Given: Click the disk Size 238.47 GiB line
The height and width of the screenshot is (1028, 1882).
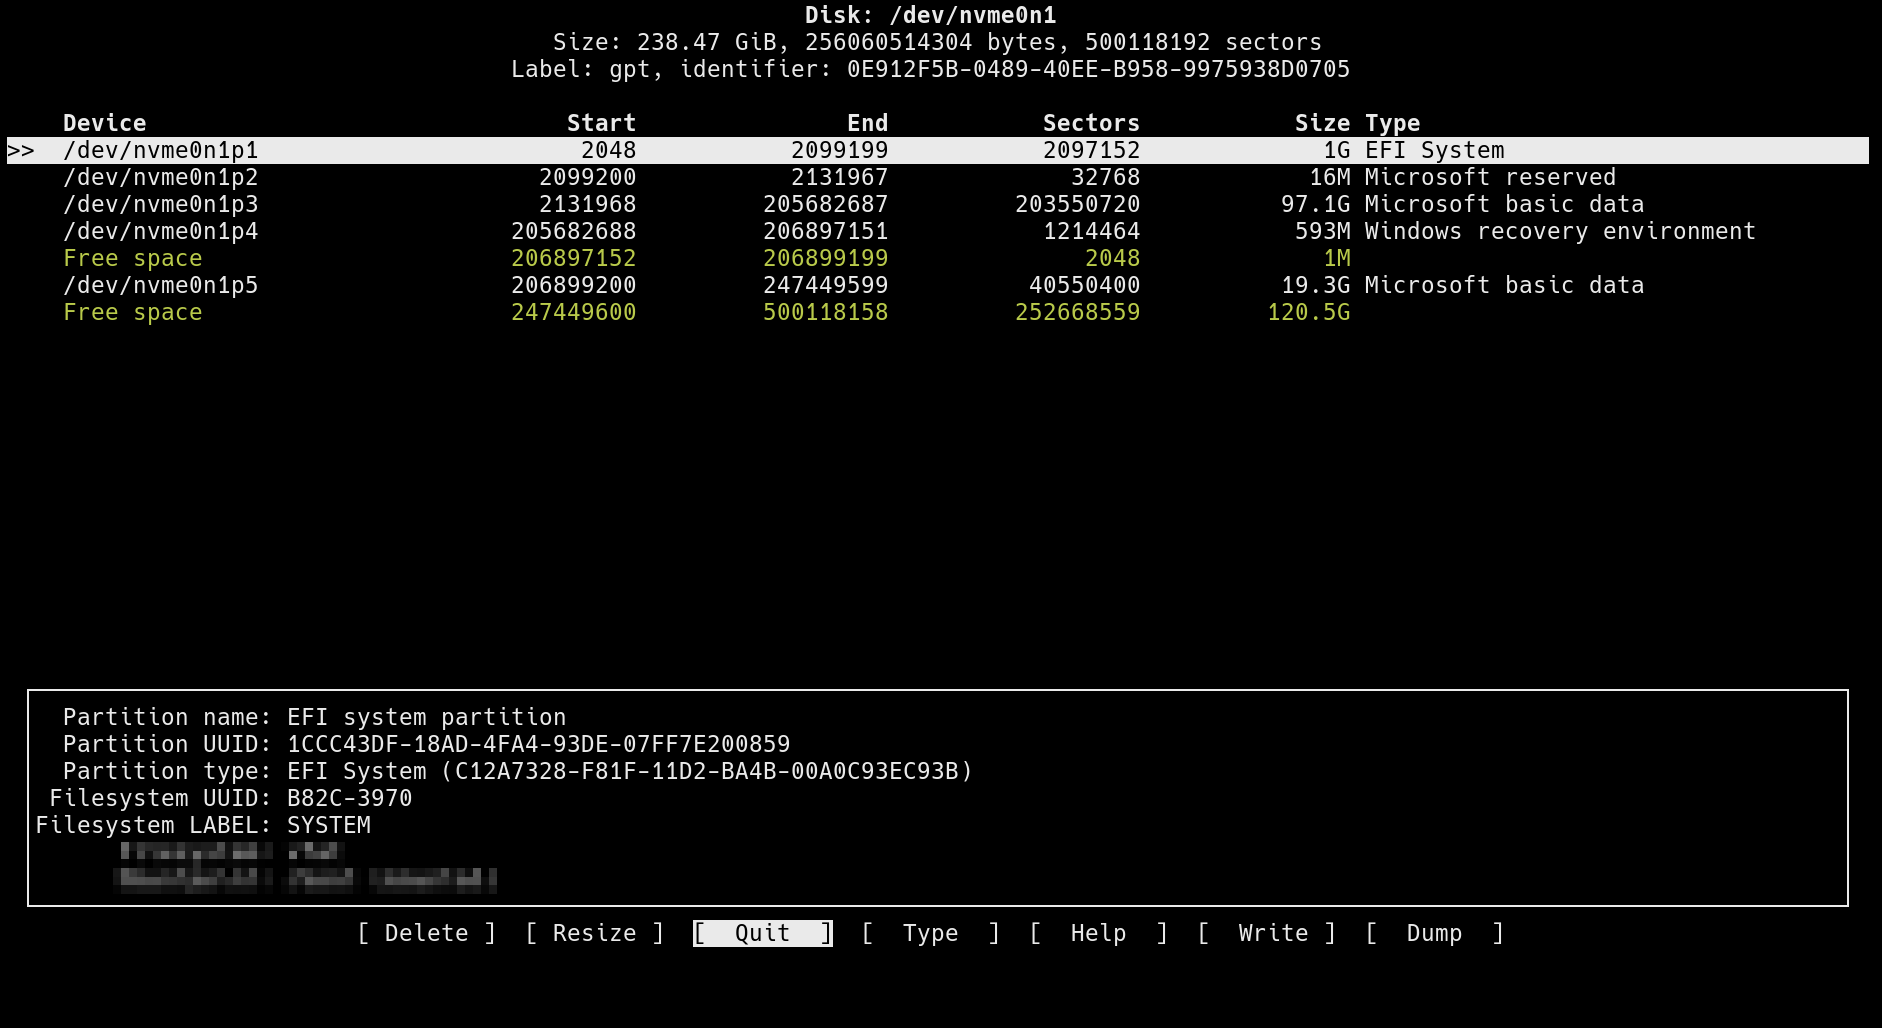Looking at the screenshot, I should (937, 42).
